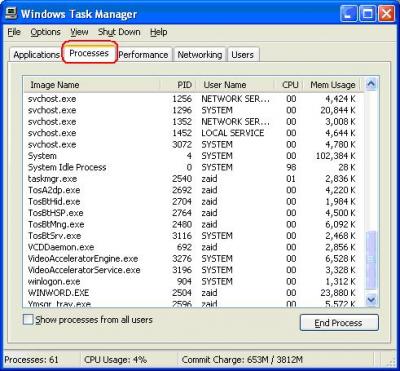Viewport: 400px width, 371px height.
Task: Switch to the Applications tab
Action: pyautogui.click(x=36, y=55)
